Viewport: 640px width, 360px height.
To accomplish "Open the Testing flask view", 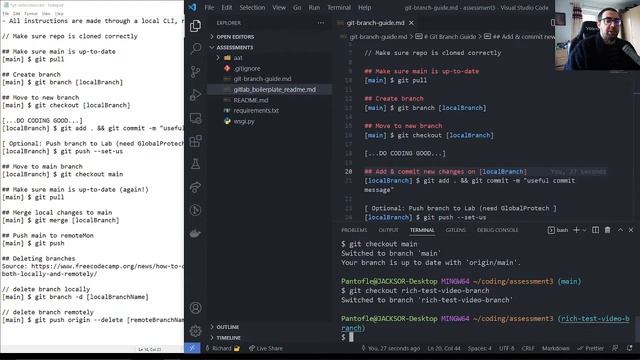I will 196,164.
